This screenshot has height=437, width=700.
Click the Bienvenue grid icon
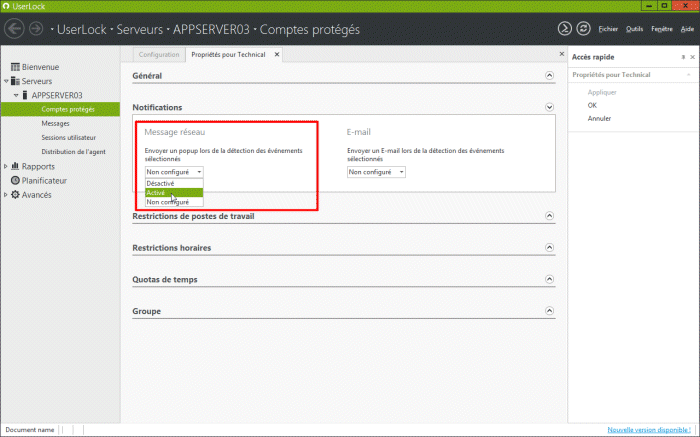coord(15,67)
